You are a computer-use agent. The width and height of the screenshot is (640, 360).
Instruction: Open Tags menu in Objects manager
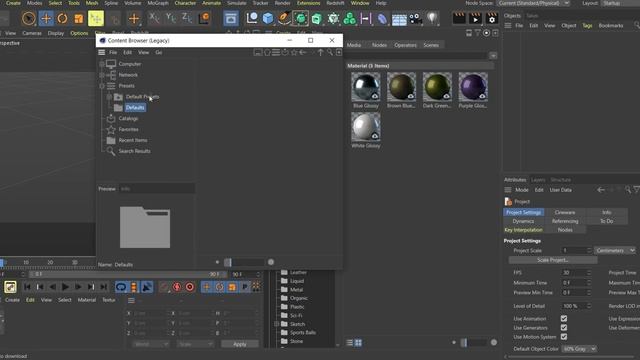587,26
